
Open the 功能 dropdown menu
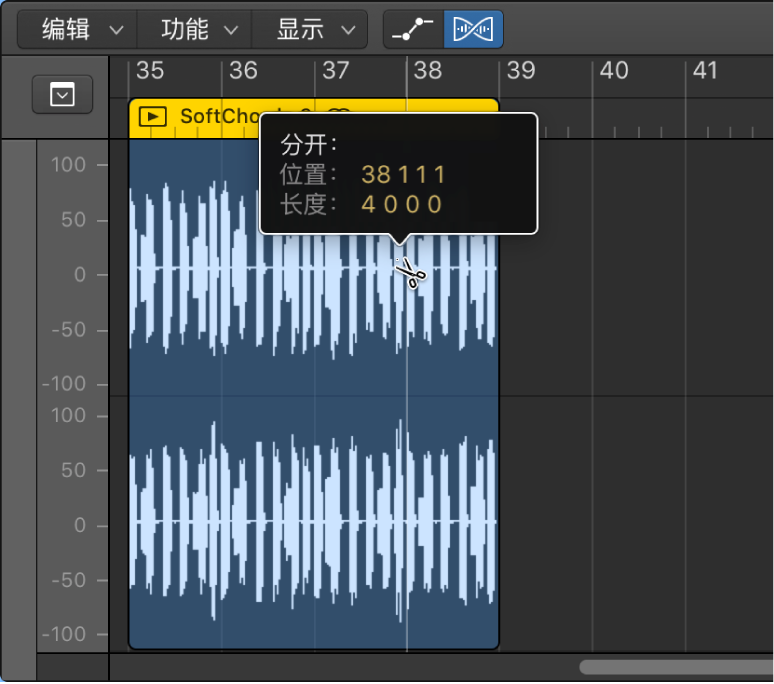tap(199, 30)
